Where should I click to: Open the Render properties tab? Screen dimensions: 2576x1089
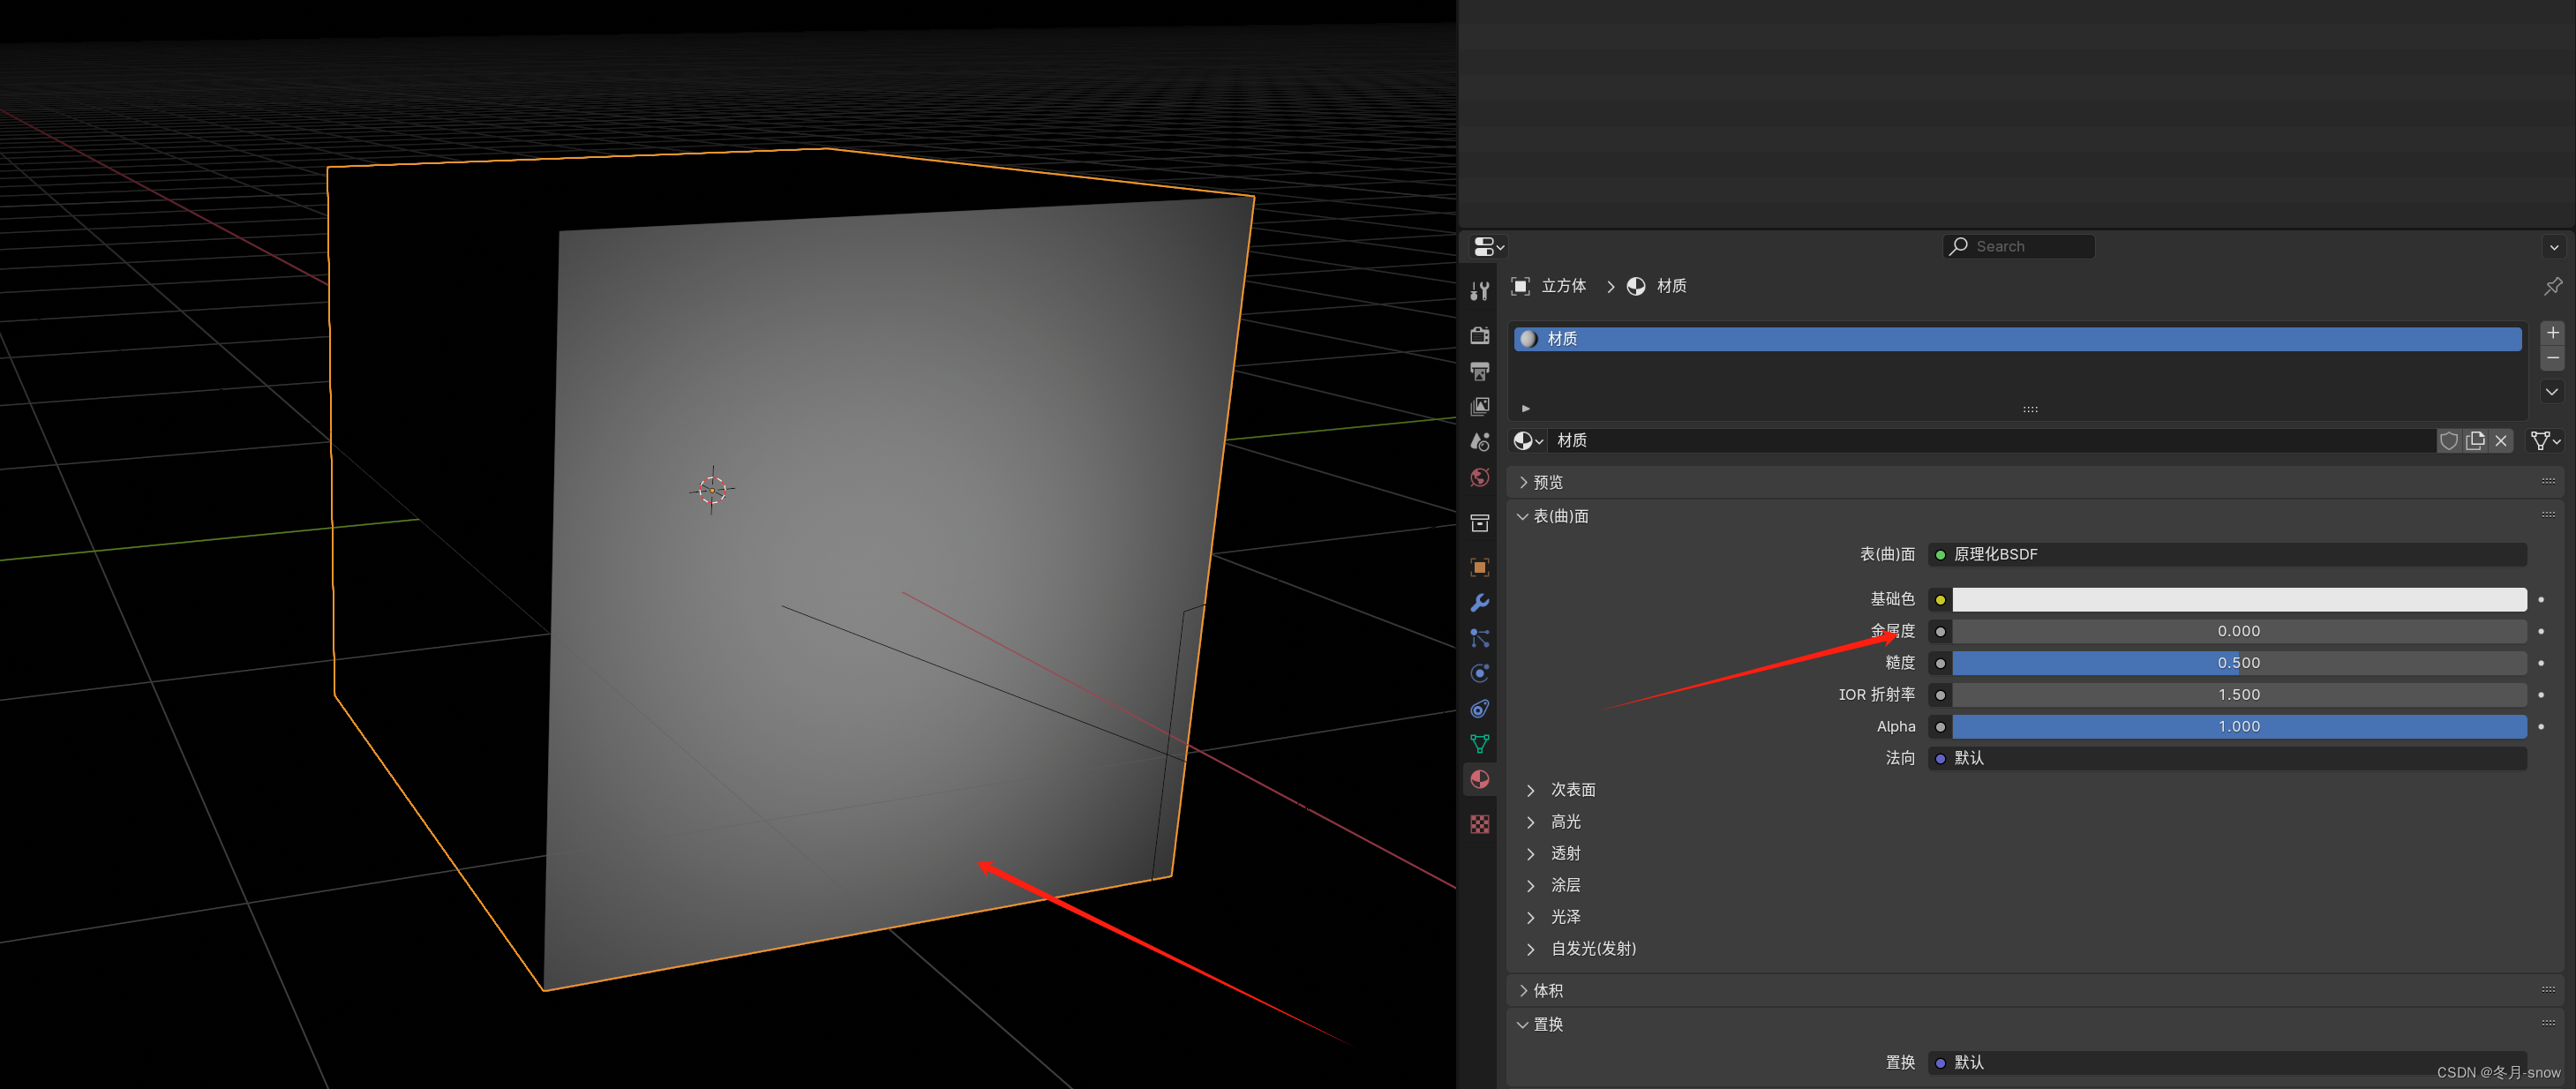pyautogui.click(x=1480, y=335)
